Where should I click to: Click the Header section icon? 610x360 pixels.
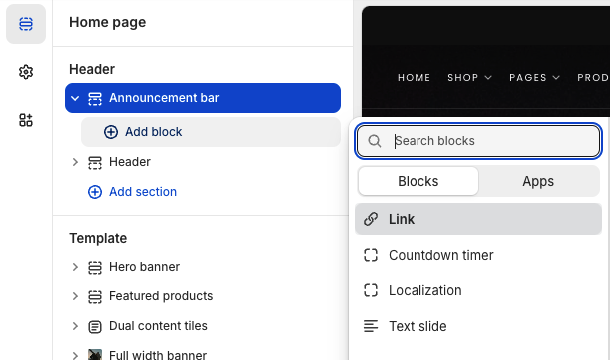pos(95,162)
